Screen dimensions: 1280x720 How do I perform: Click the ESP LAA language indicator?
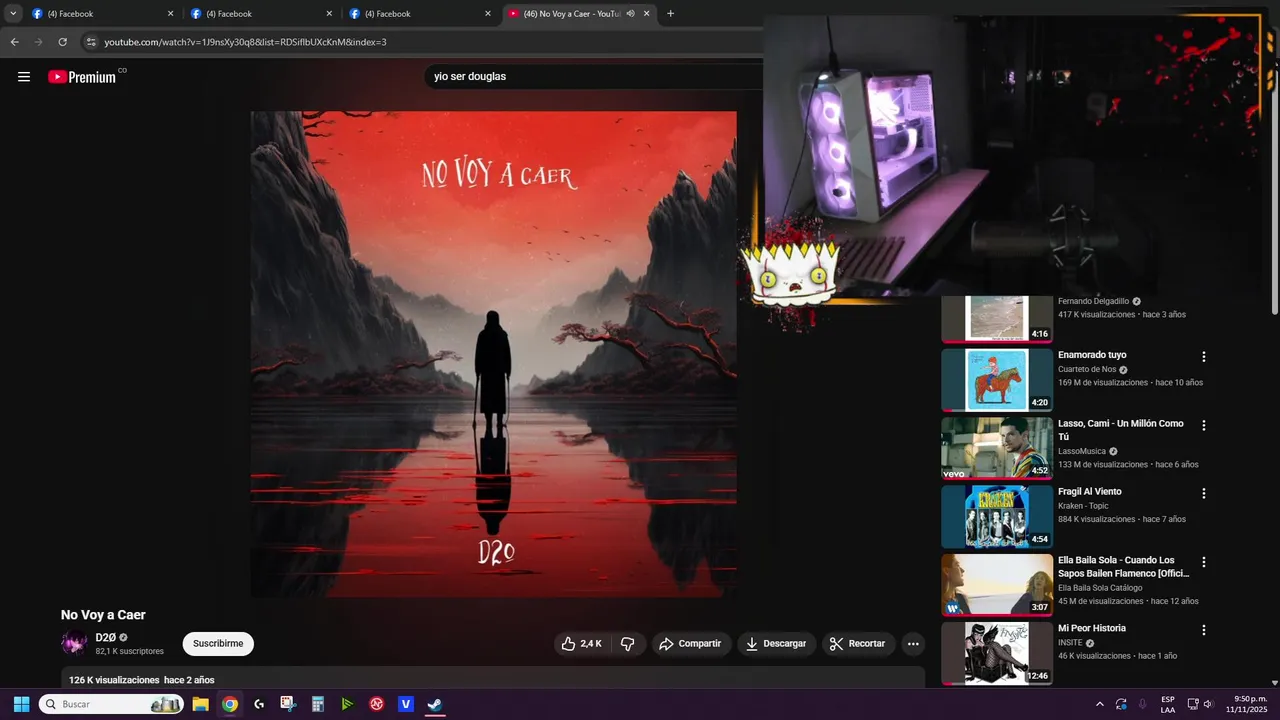click(x=1168, y=704)
